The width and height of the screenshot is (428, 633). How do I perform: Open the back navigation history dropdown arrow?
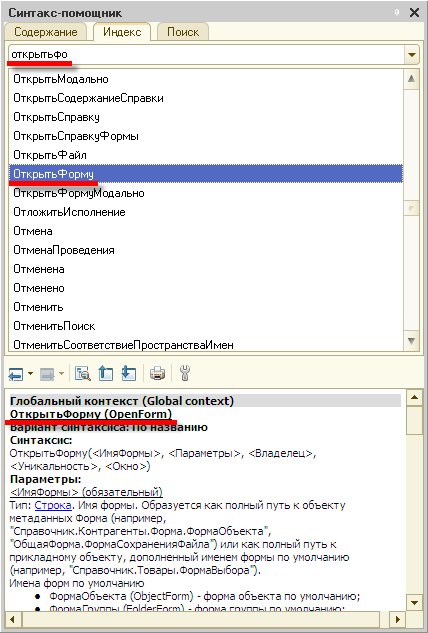[30, 374]
